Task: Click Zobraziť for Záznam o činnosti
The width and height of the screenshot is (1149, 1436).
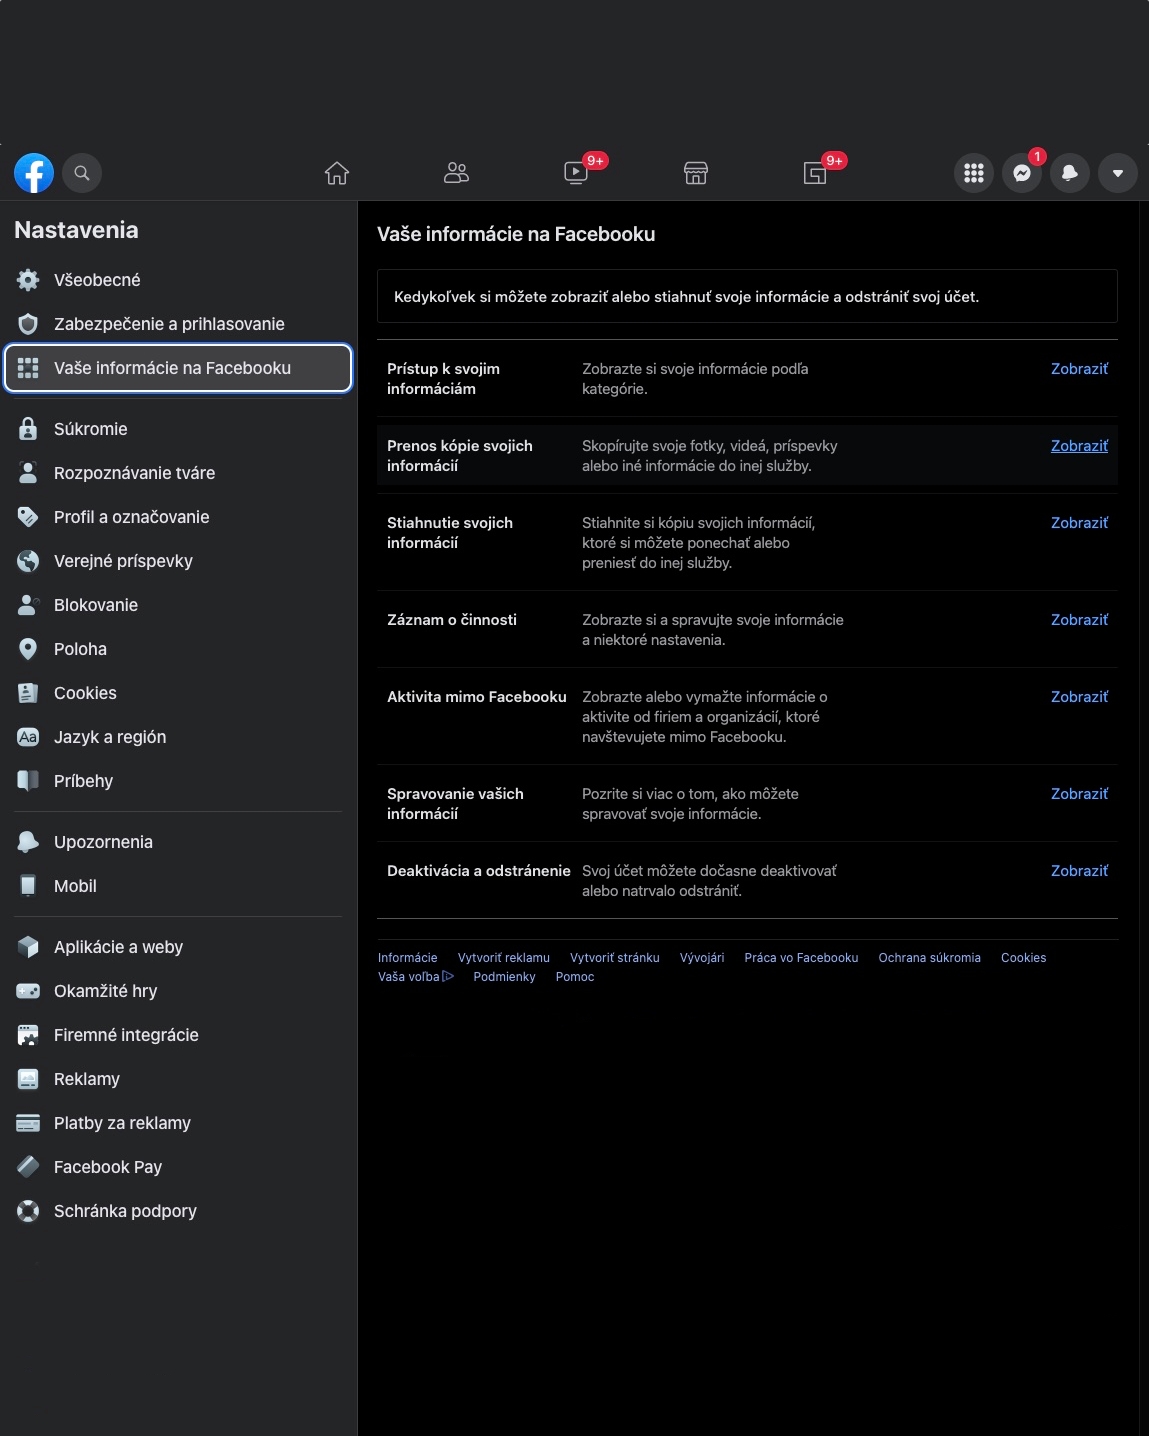Action: coord(1079,620)
